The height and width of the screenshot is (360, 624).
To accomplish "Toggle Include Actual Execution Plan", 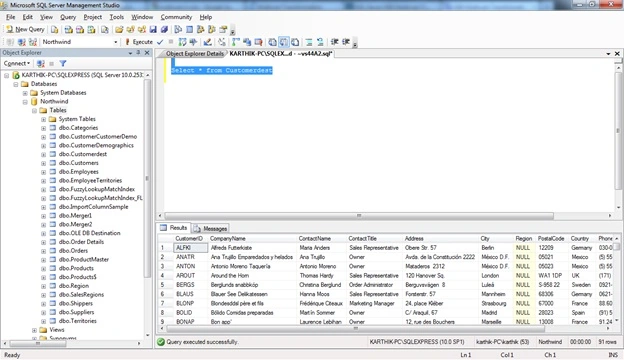I will coord(236,42).
